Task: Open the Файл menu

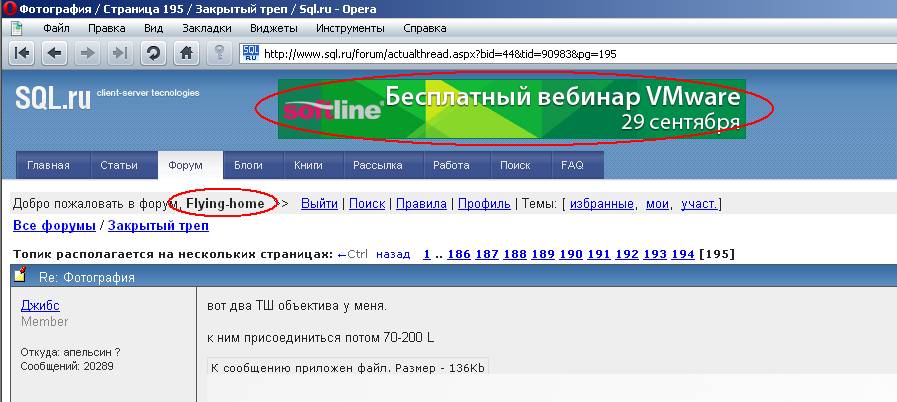Action: pos(56,28)
